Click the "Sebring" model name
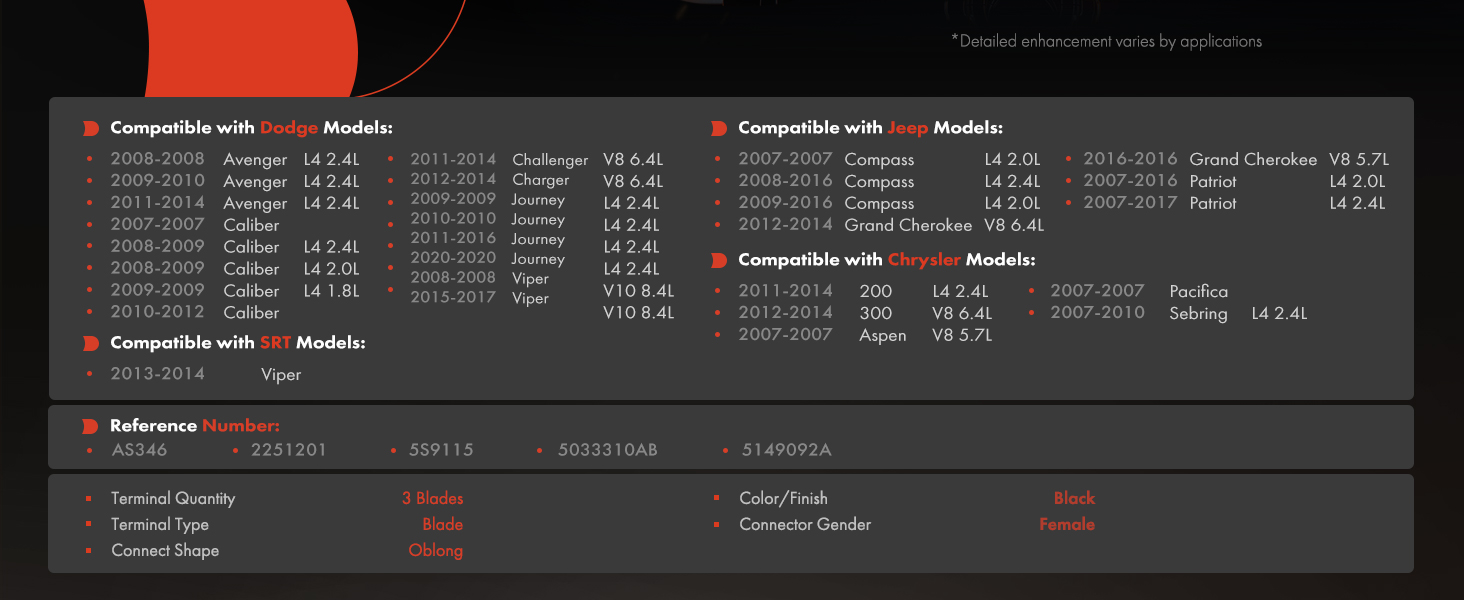Image resolution: width=1464 pixels, height=600 pixels. click(1198, 313)
